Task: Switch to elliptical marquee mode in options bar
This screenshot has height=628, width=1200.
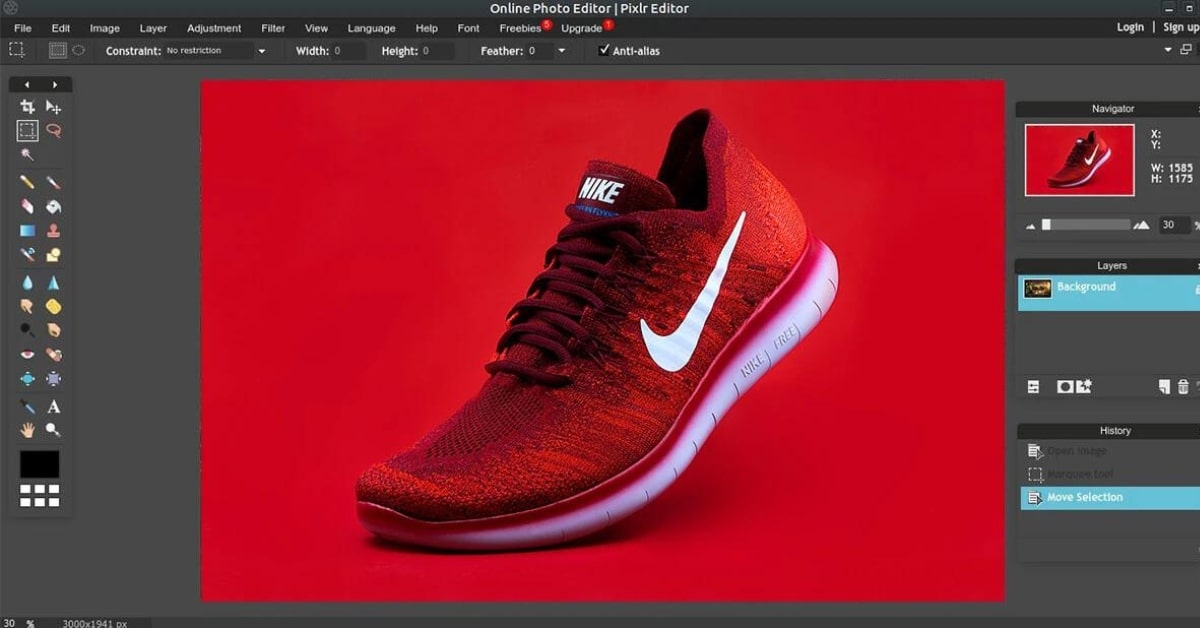Action: pos(79,50)
